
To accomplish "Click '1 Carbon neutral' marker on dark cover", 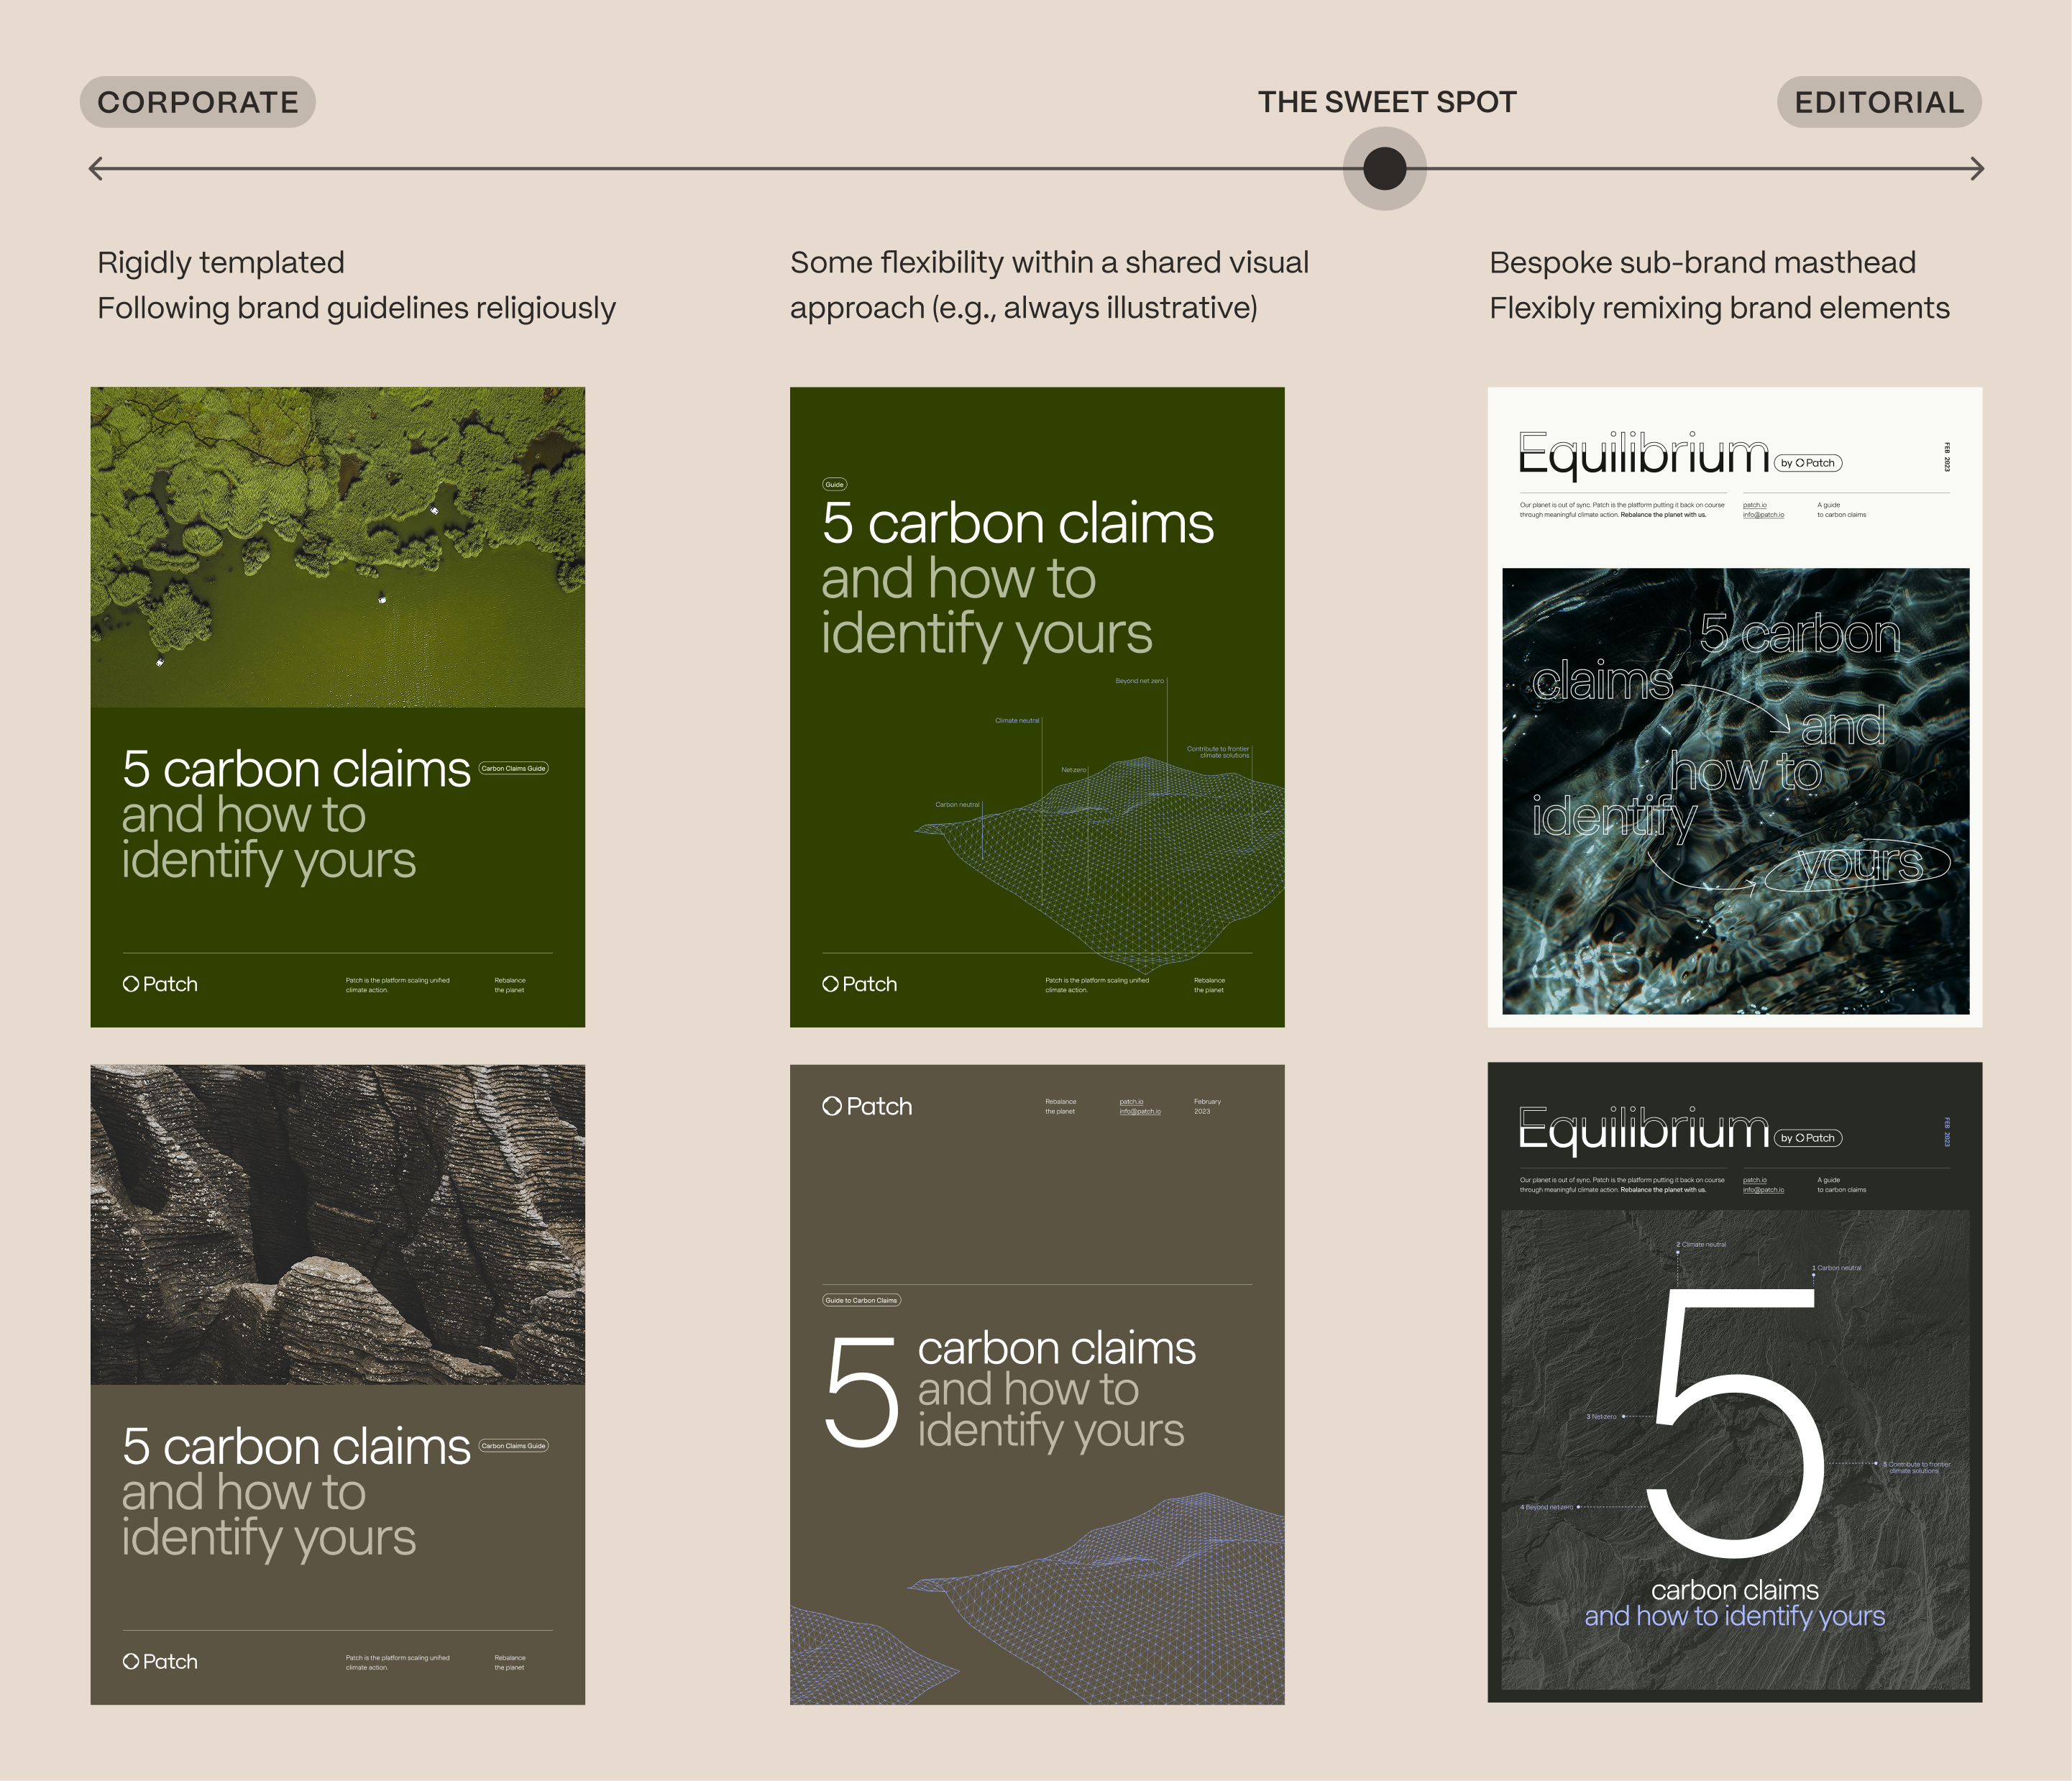I will pos(1837,1268).
